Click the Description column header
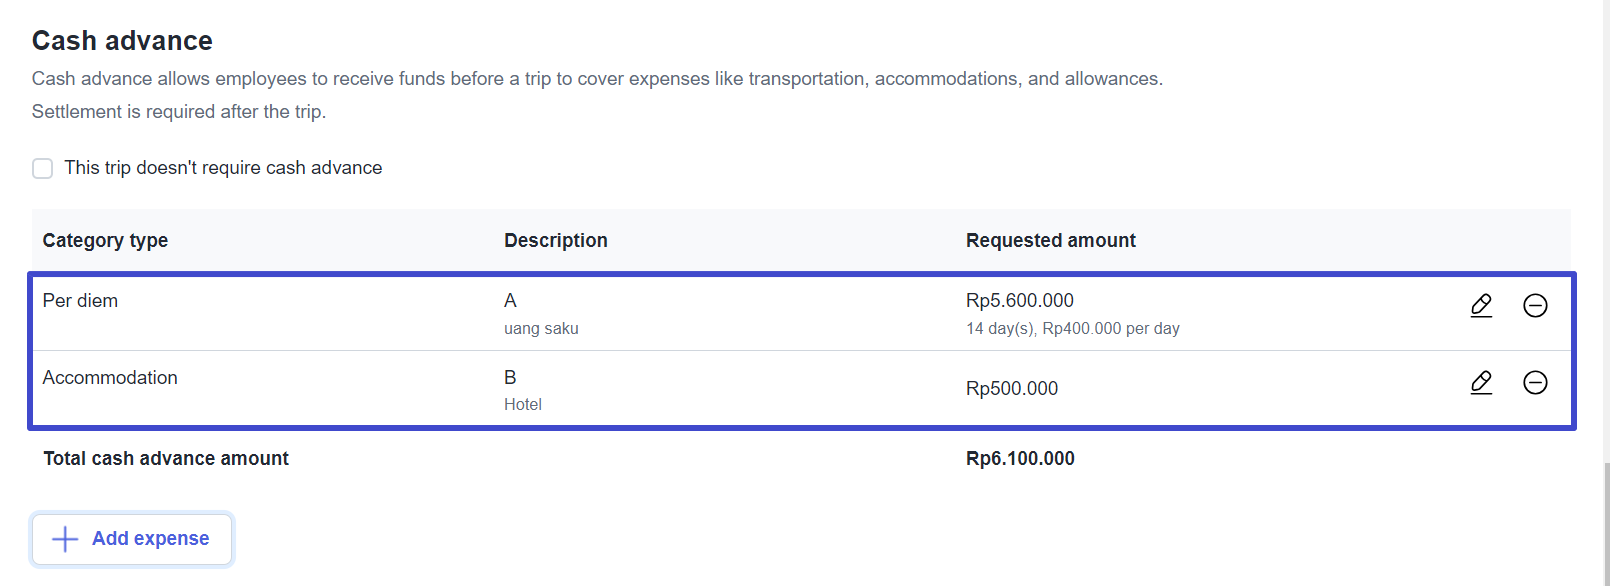 point(556,240)
